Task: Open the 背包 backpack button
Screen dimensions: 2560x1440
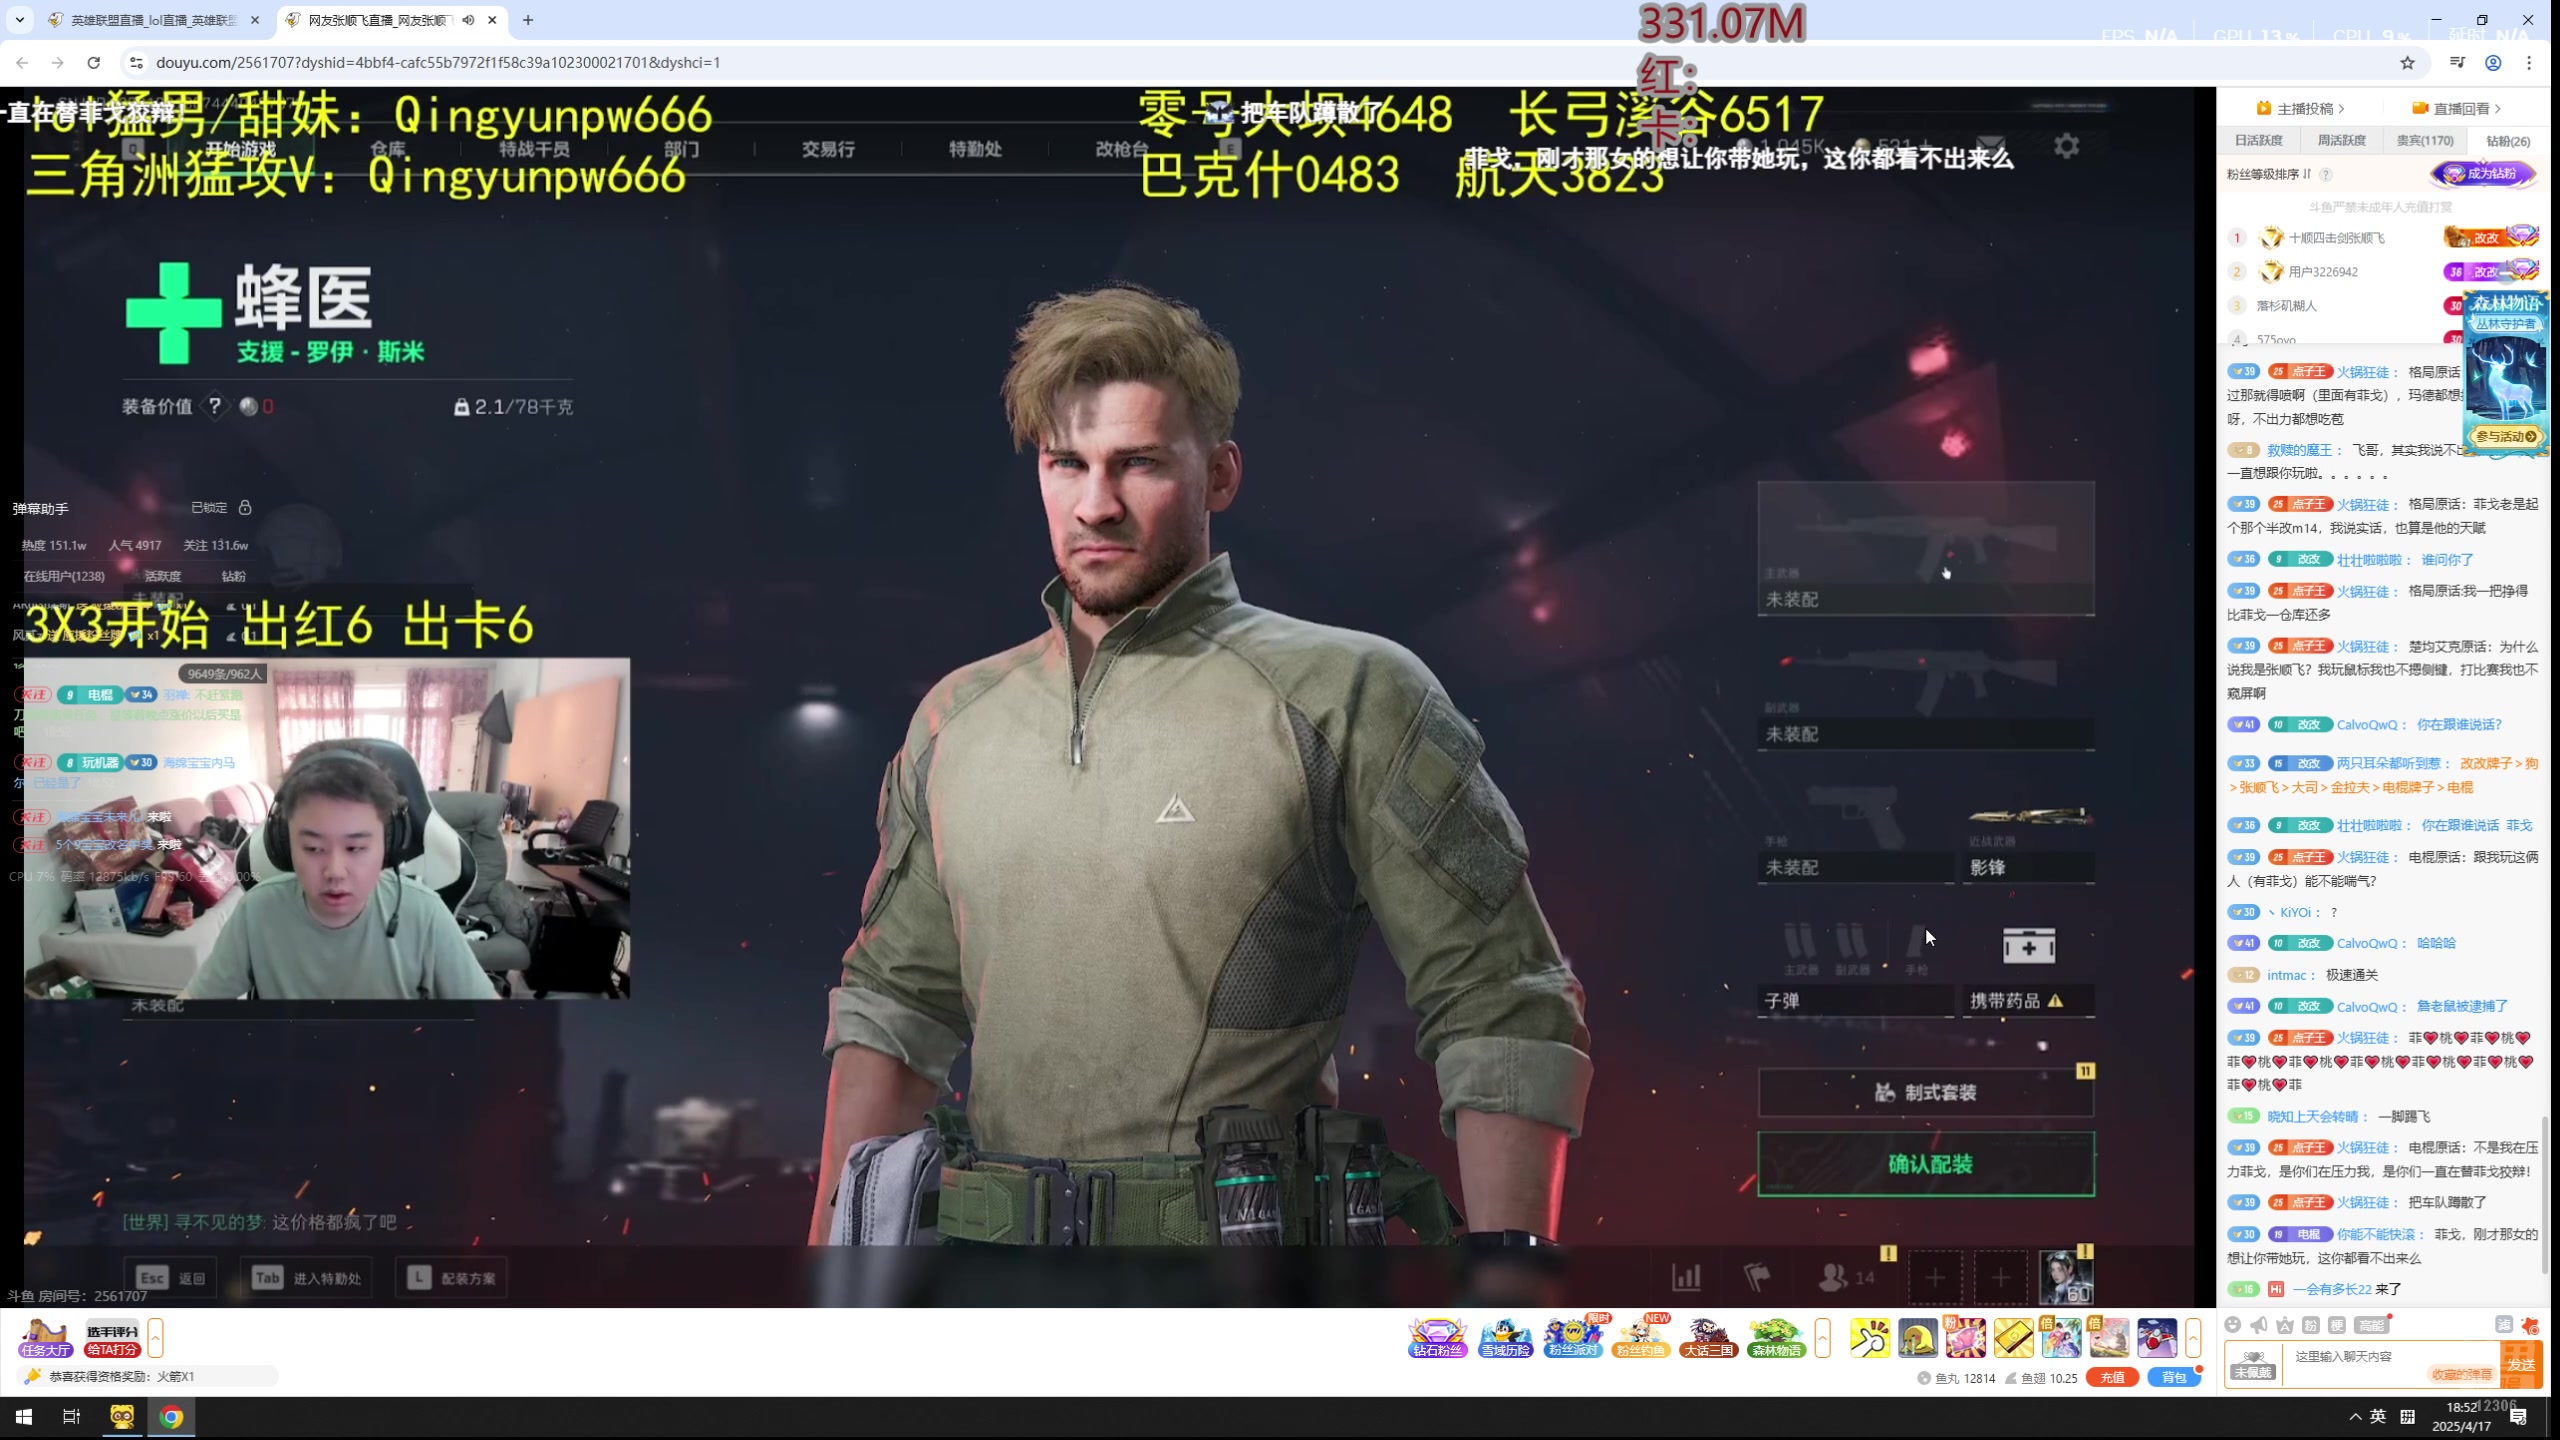Action: coord(2173,1377)
